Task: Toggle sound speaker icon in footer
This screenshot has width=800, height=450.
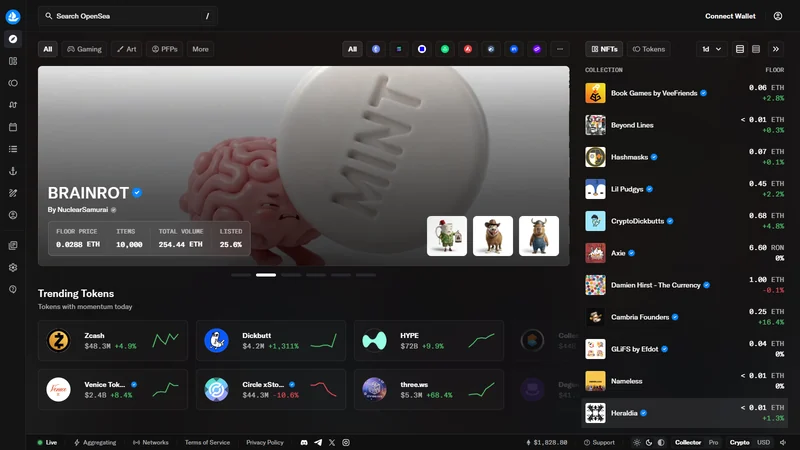Action: pos(783,442)
